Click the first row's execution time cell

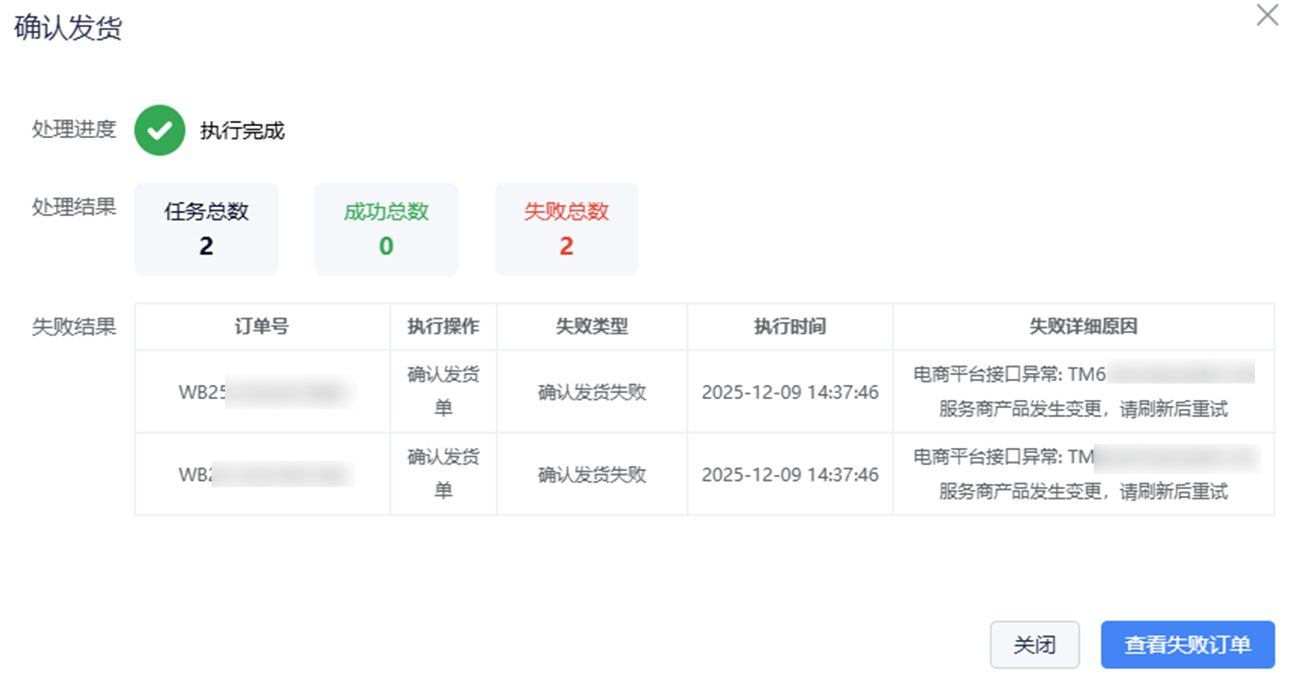click(x=790, y=392)
